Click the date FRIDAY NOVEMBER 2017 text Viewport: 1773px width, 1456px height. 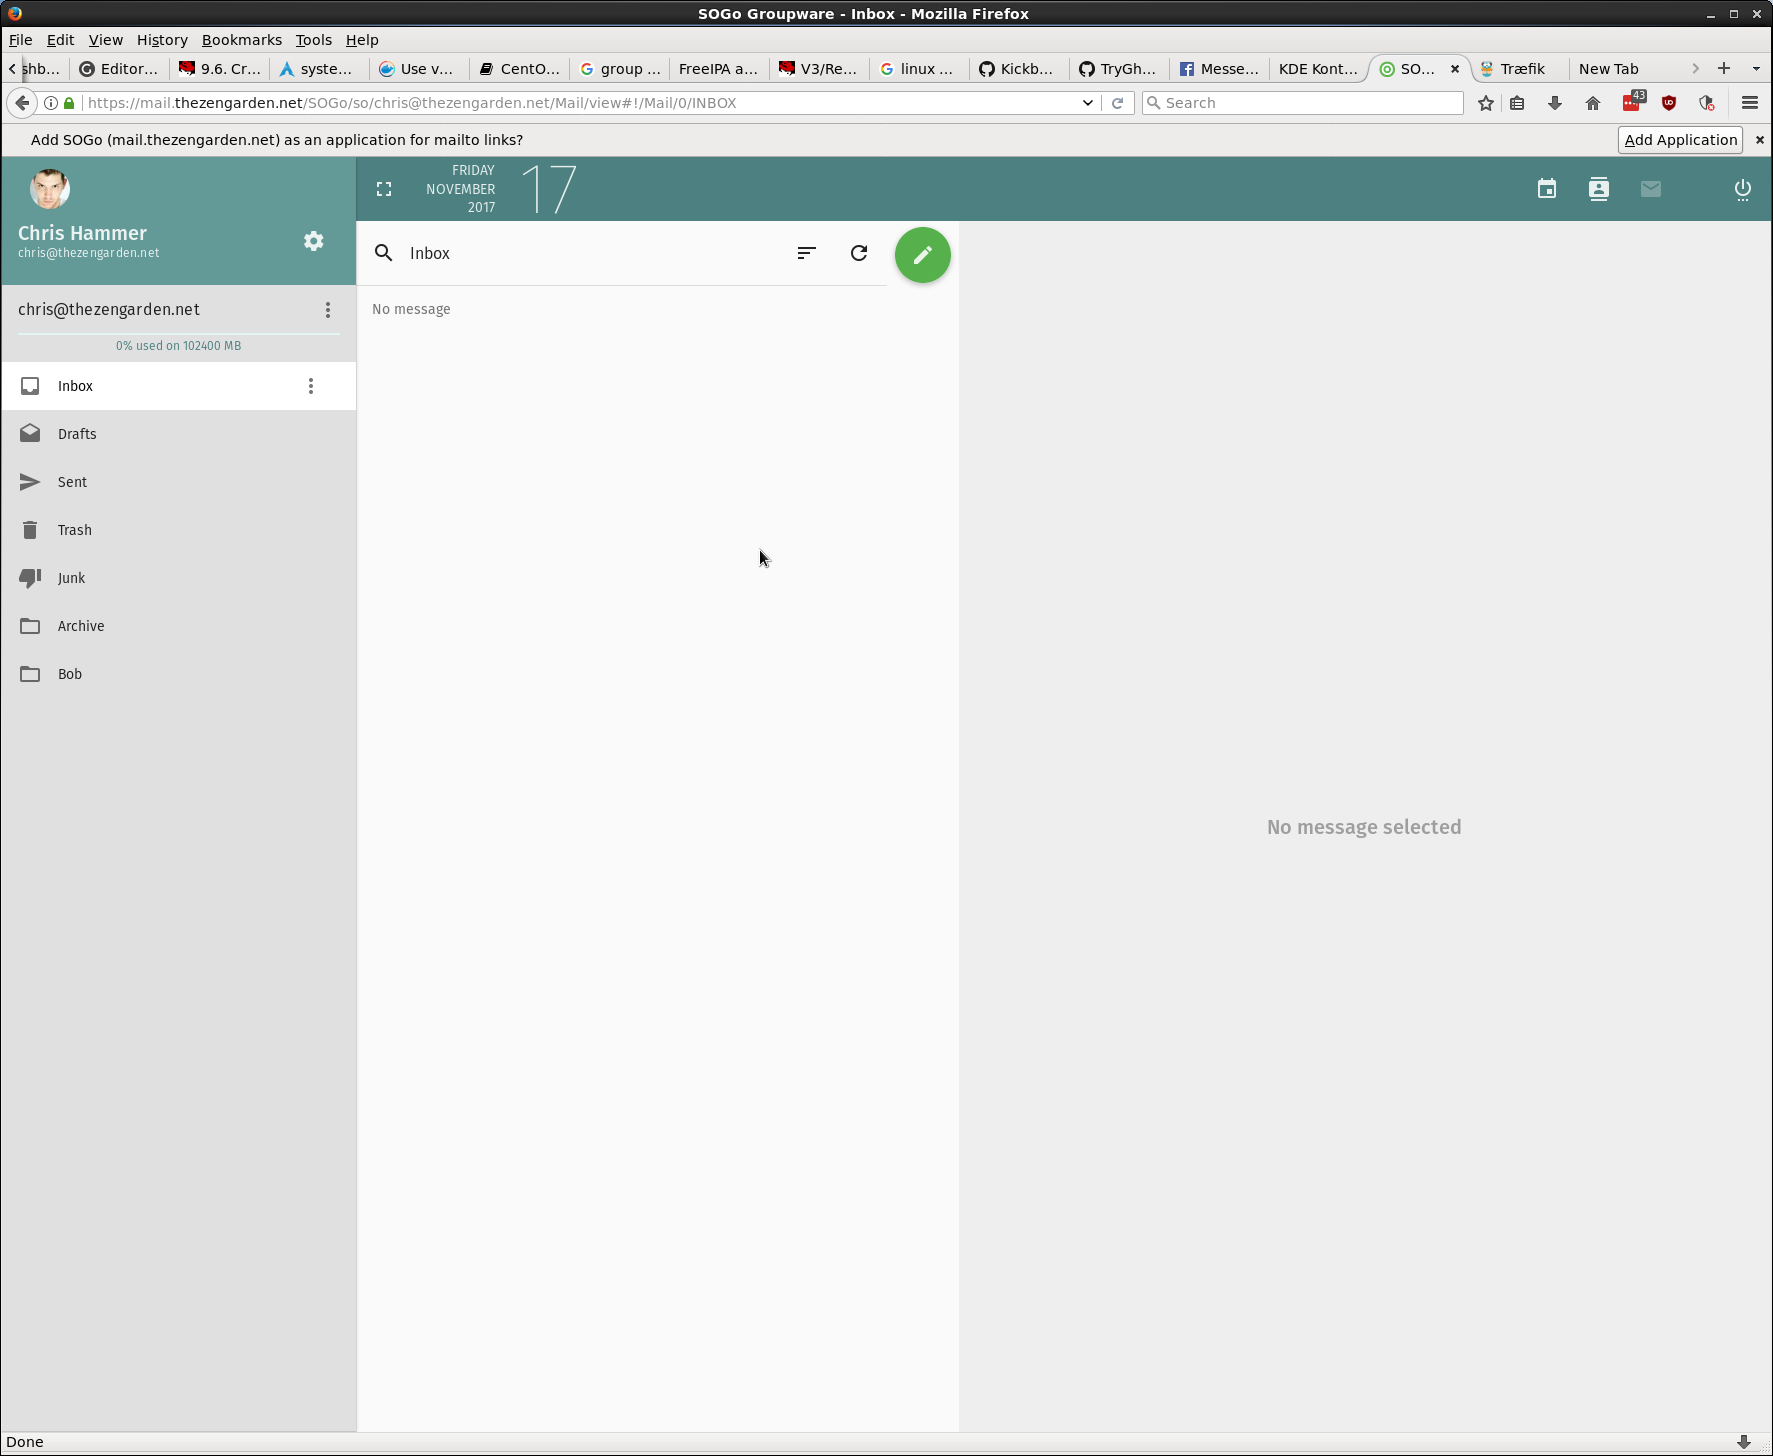(x=460, y=188)
